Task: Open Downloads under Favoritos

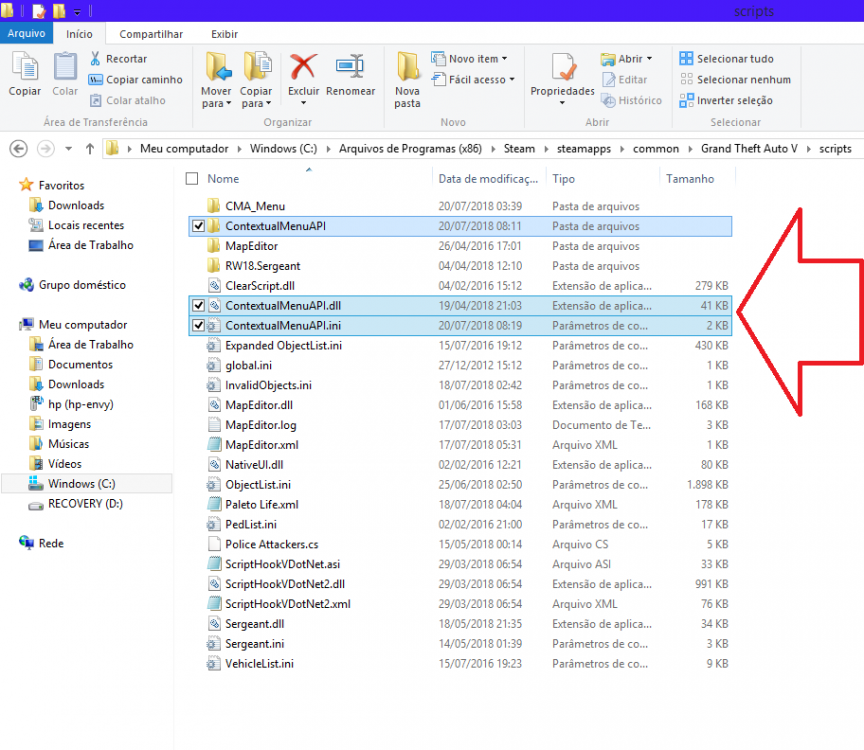Action: pos(76,206)
